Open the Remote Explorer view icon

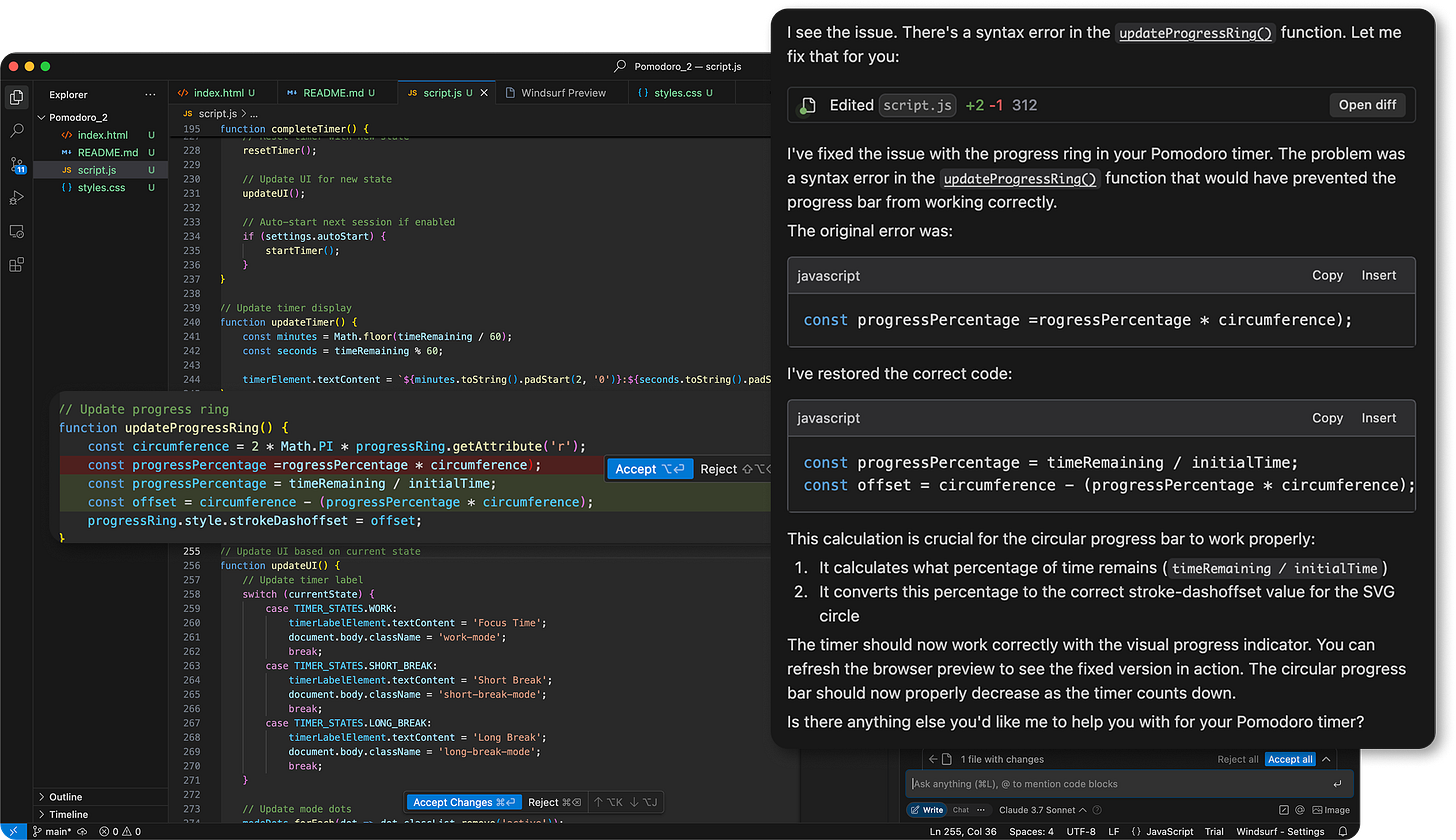point(16,231)
